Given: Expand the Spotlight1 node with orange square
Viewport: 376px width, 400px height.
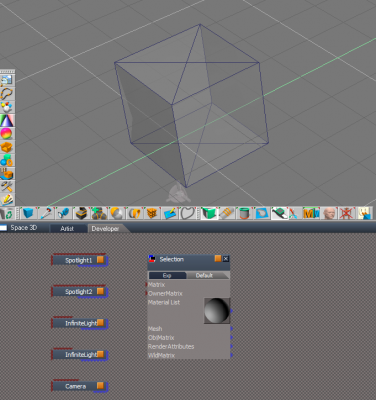Looking at the screenshot, I should 100,260.
